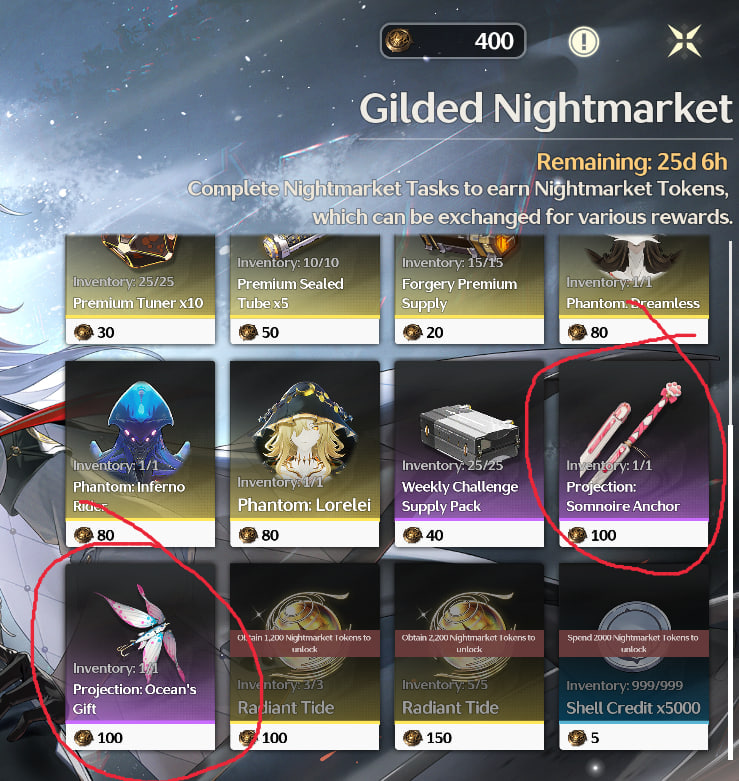Open Premium Sealed Tube x5 card

tap(304, 289)
